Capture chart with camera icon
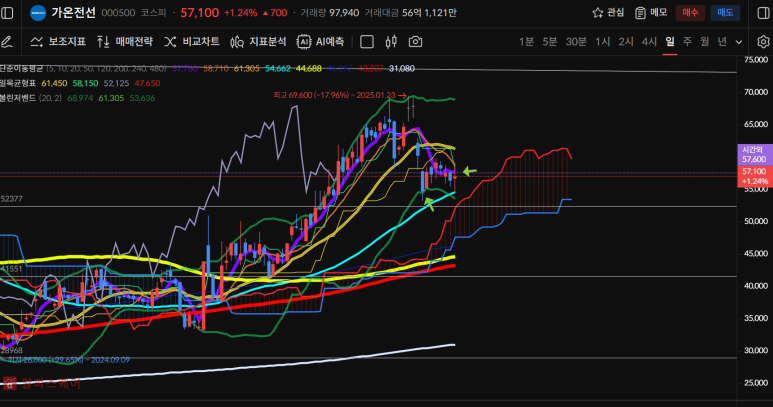The width and height of the screenshot is (773, 407). click(x=415, y=42)
